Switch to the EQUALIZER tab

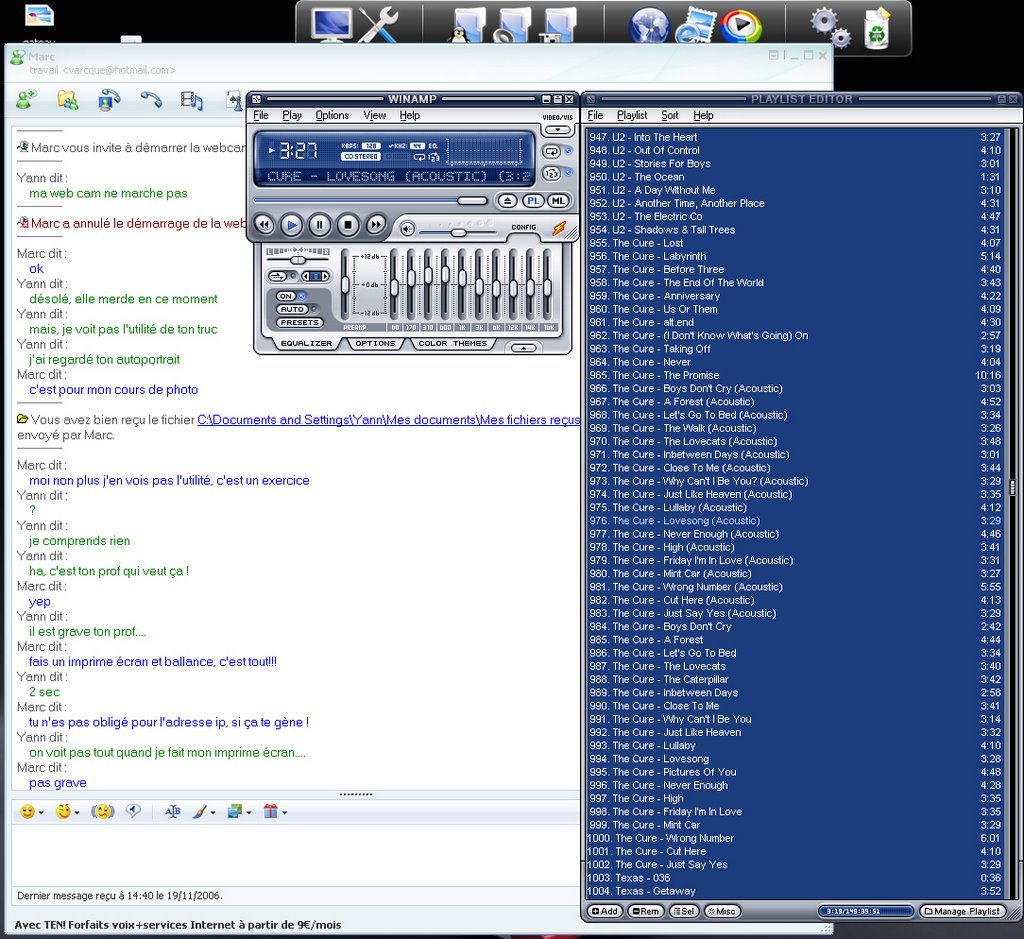(306, 343)
